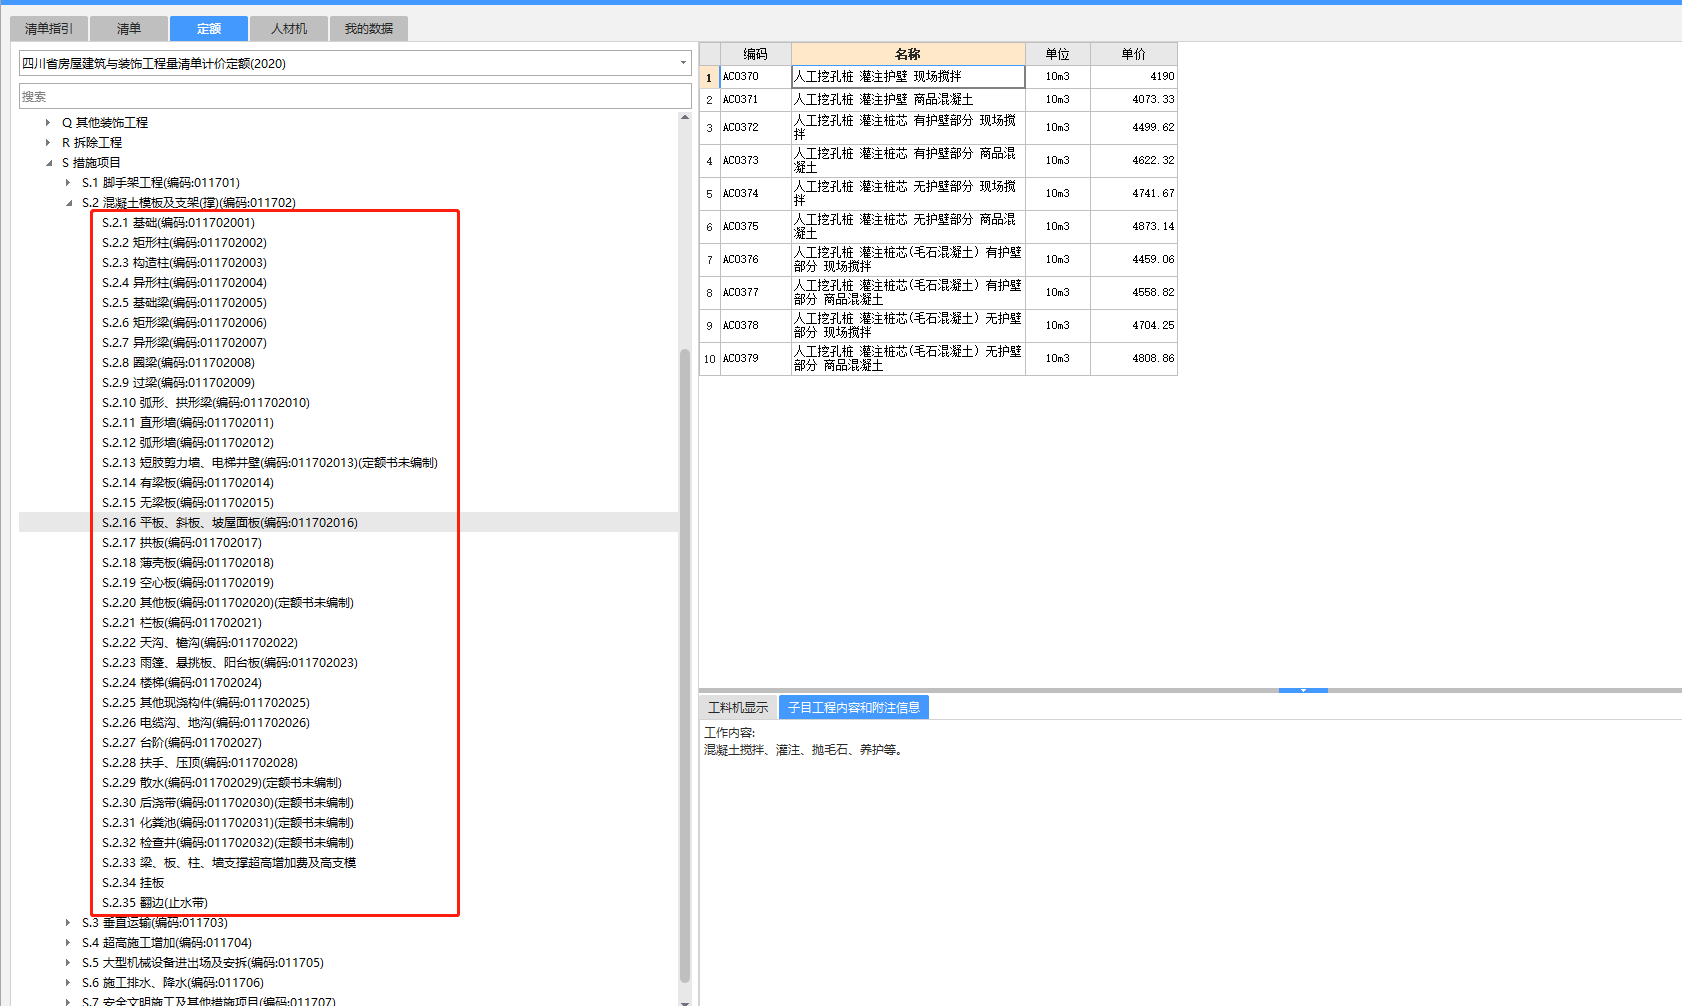
Task: Open the 人材机 tab
Action: pos(289,29)
